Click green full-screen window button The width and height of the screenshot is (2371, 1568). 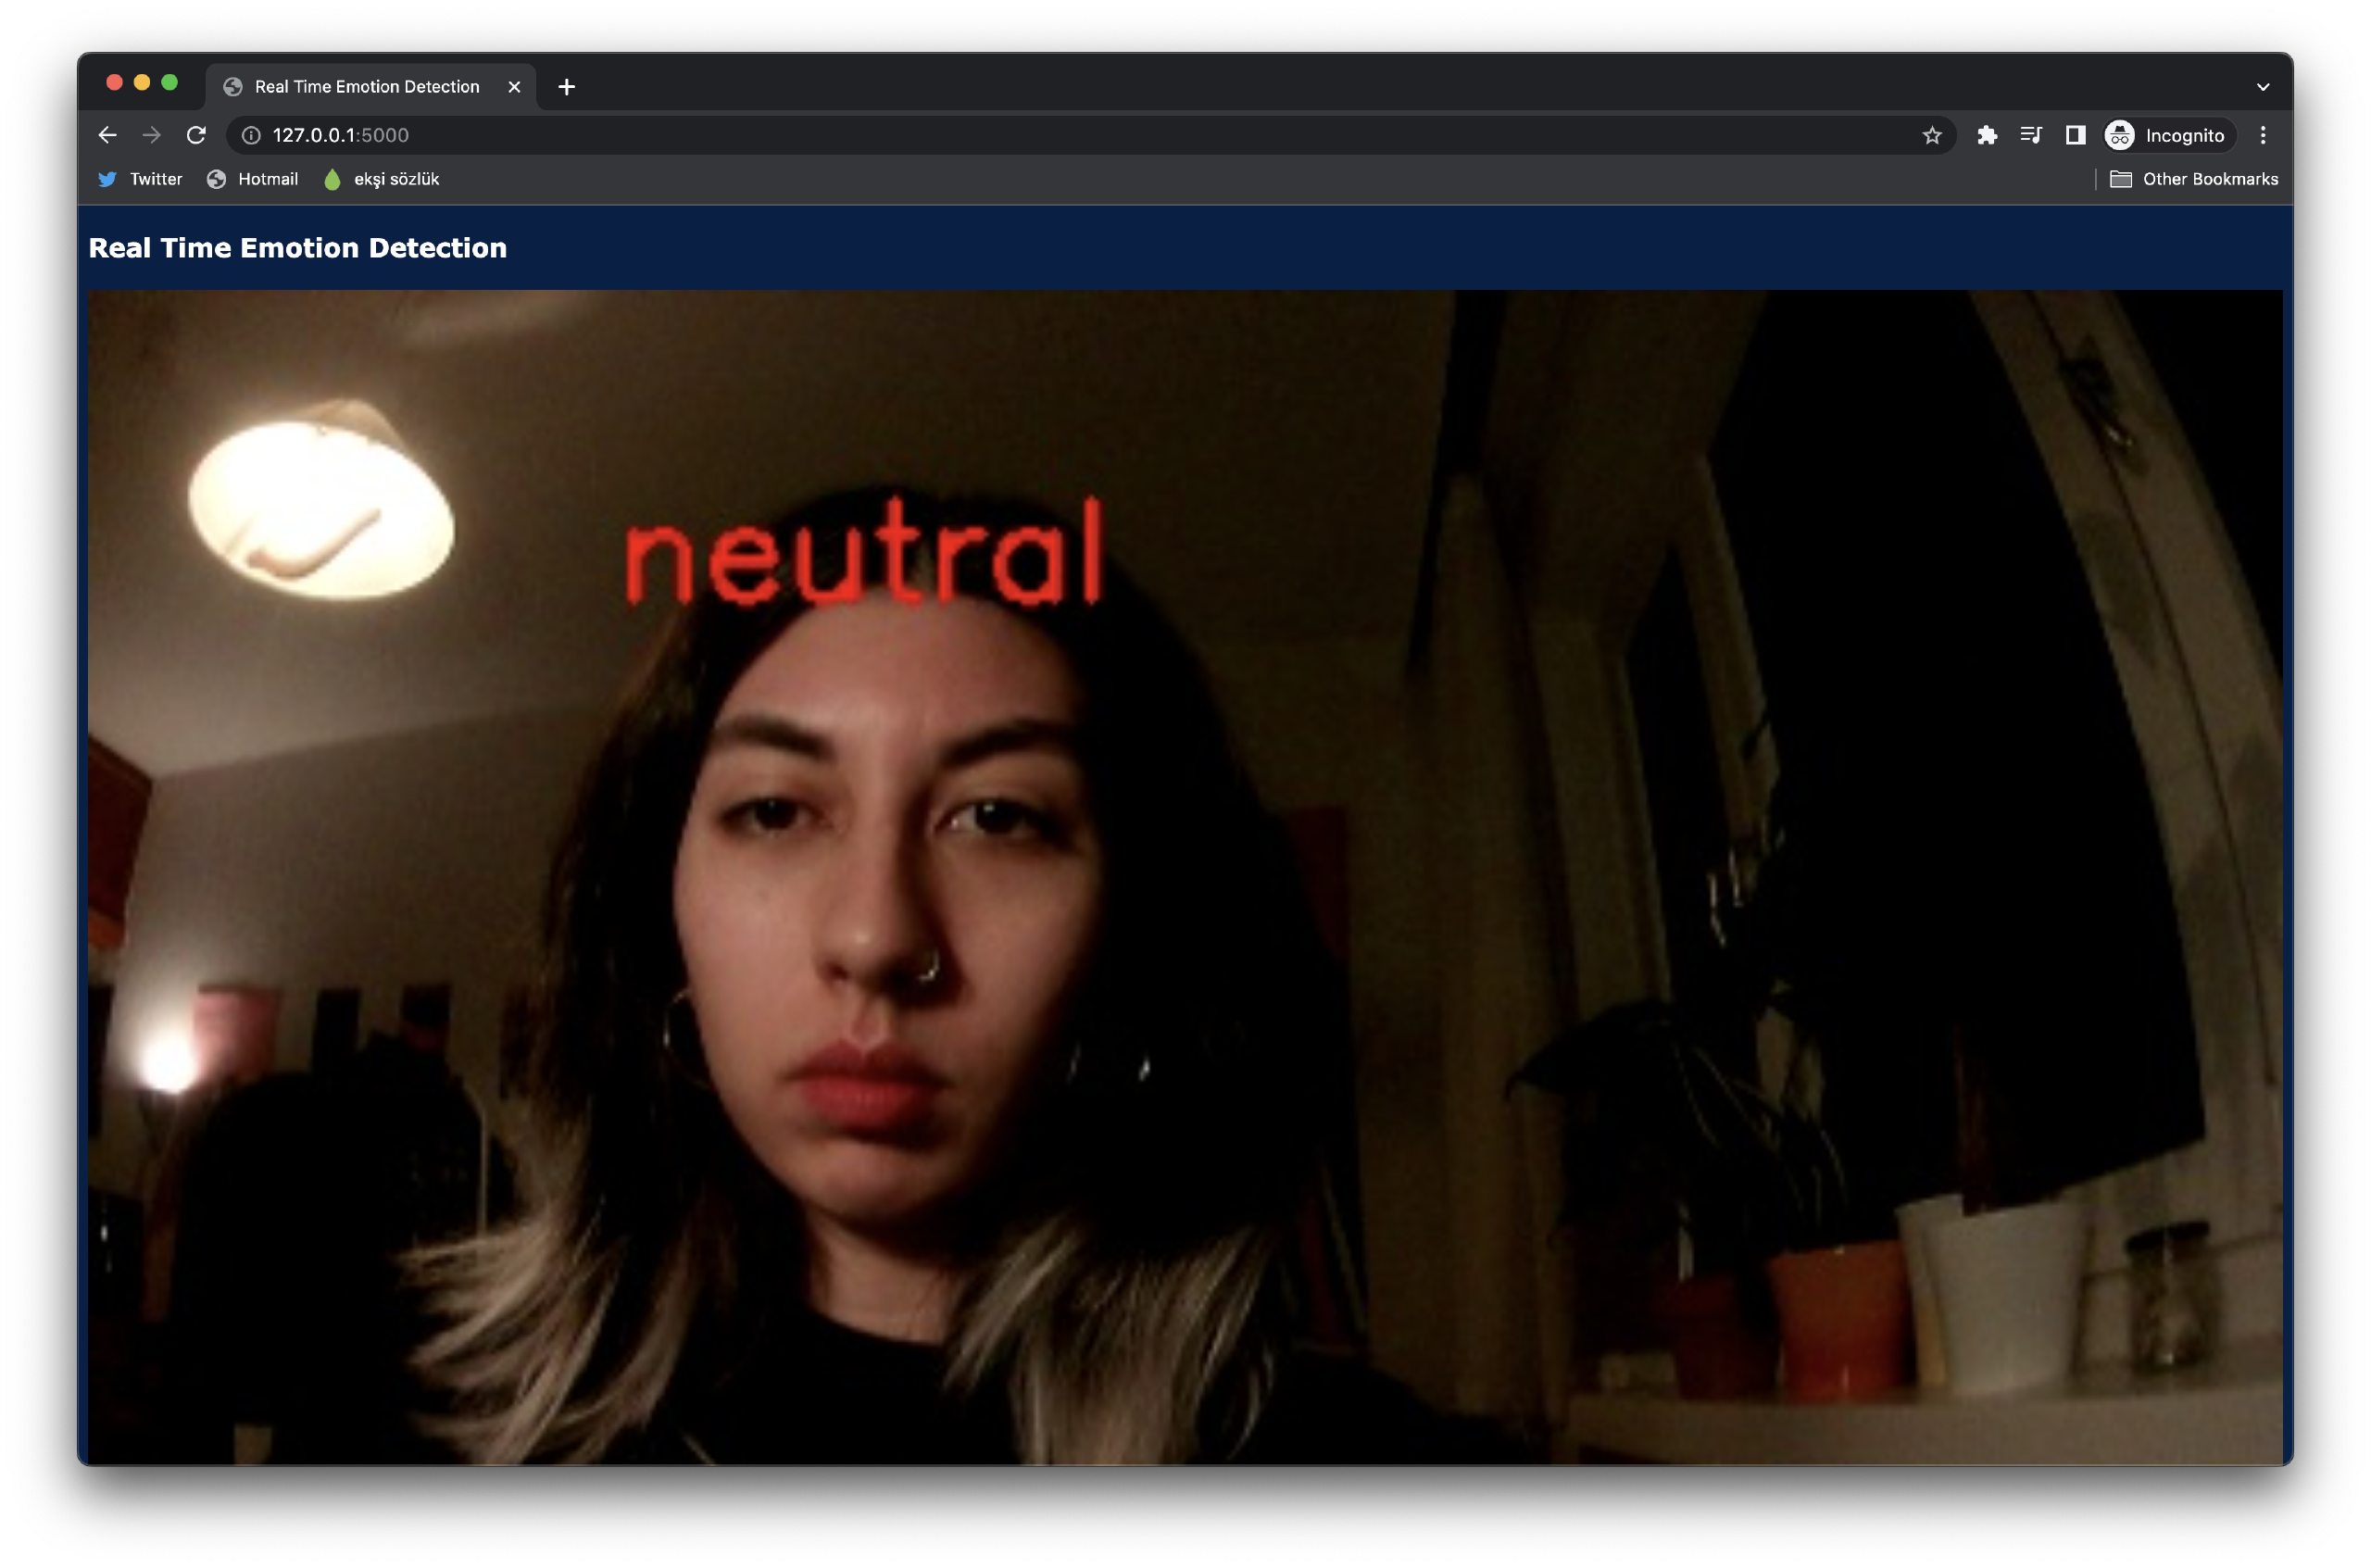(170, 82)
